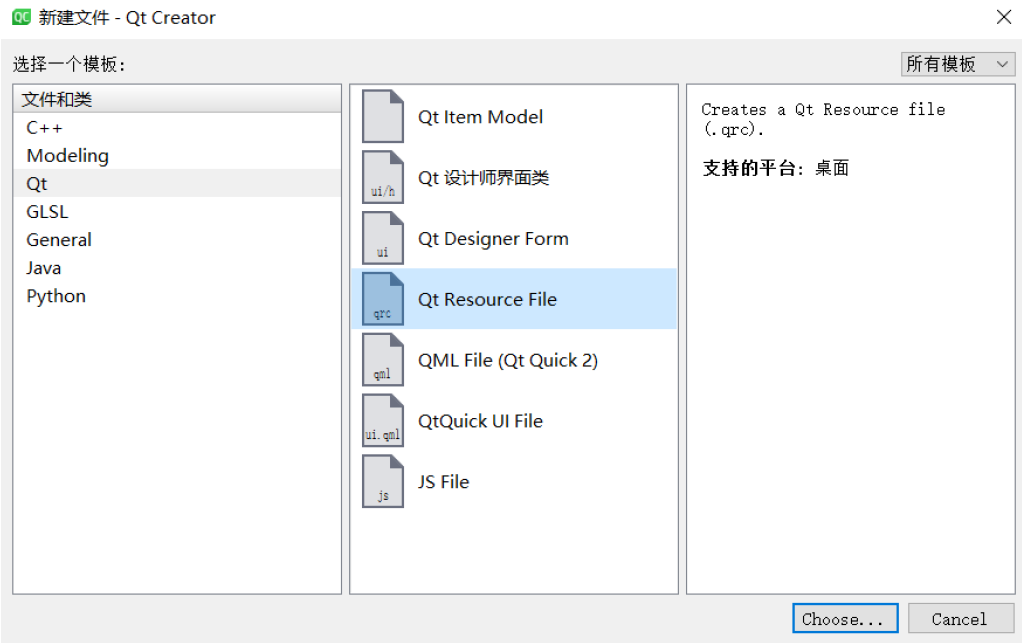Select the JS File template
This screenshot has height=644, width=1022.
pyautogui.click(x=514, y=482)
